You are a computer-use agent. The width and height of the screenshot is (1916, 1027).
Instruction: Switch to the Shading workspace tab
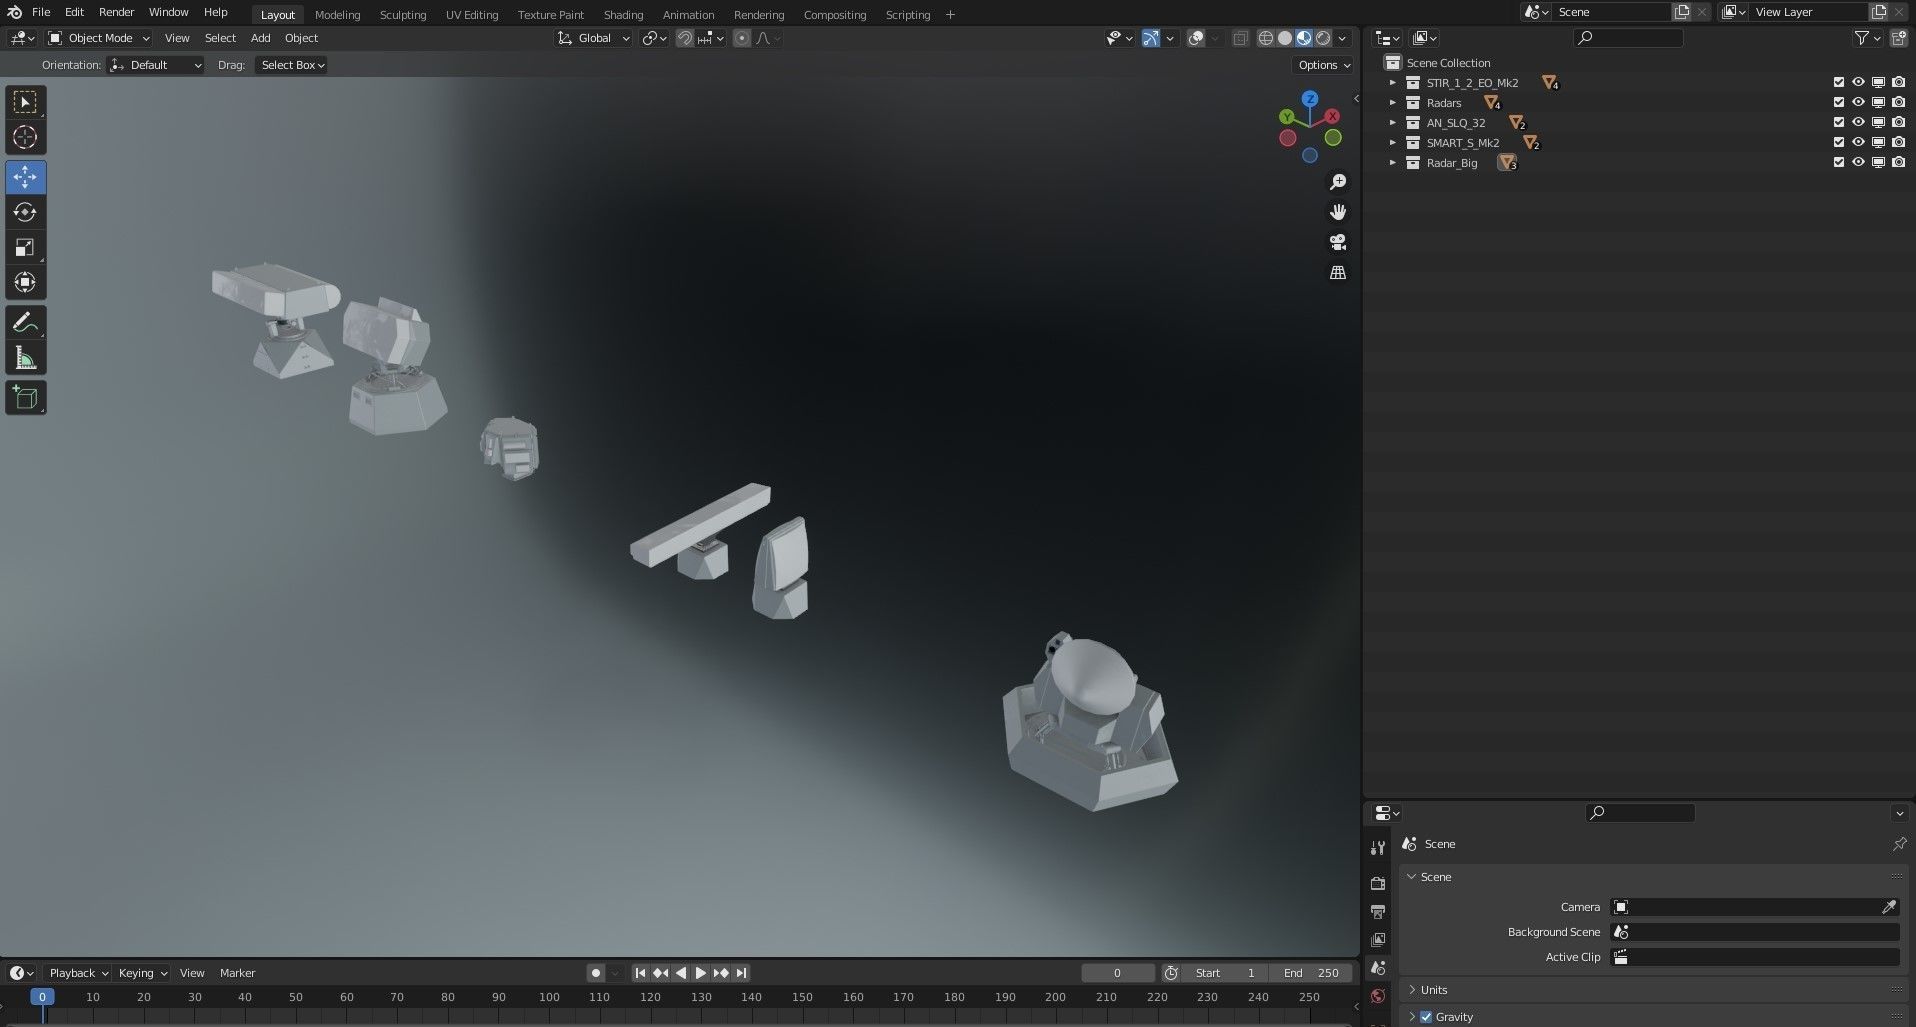click(623, 15)
